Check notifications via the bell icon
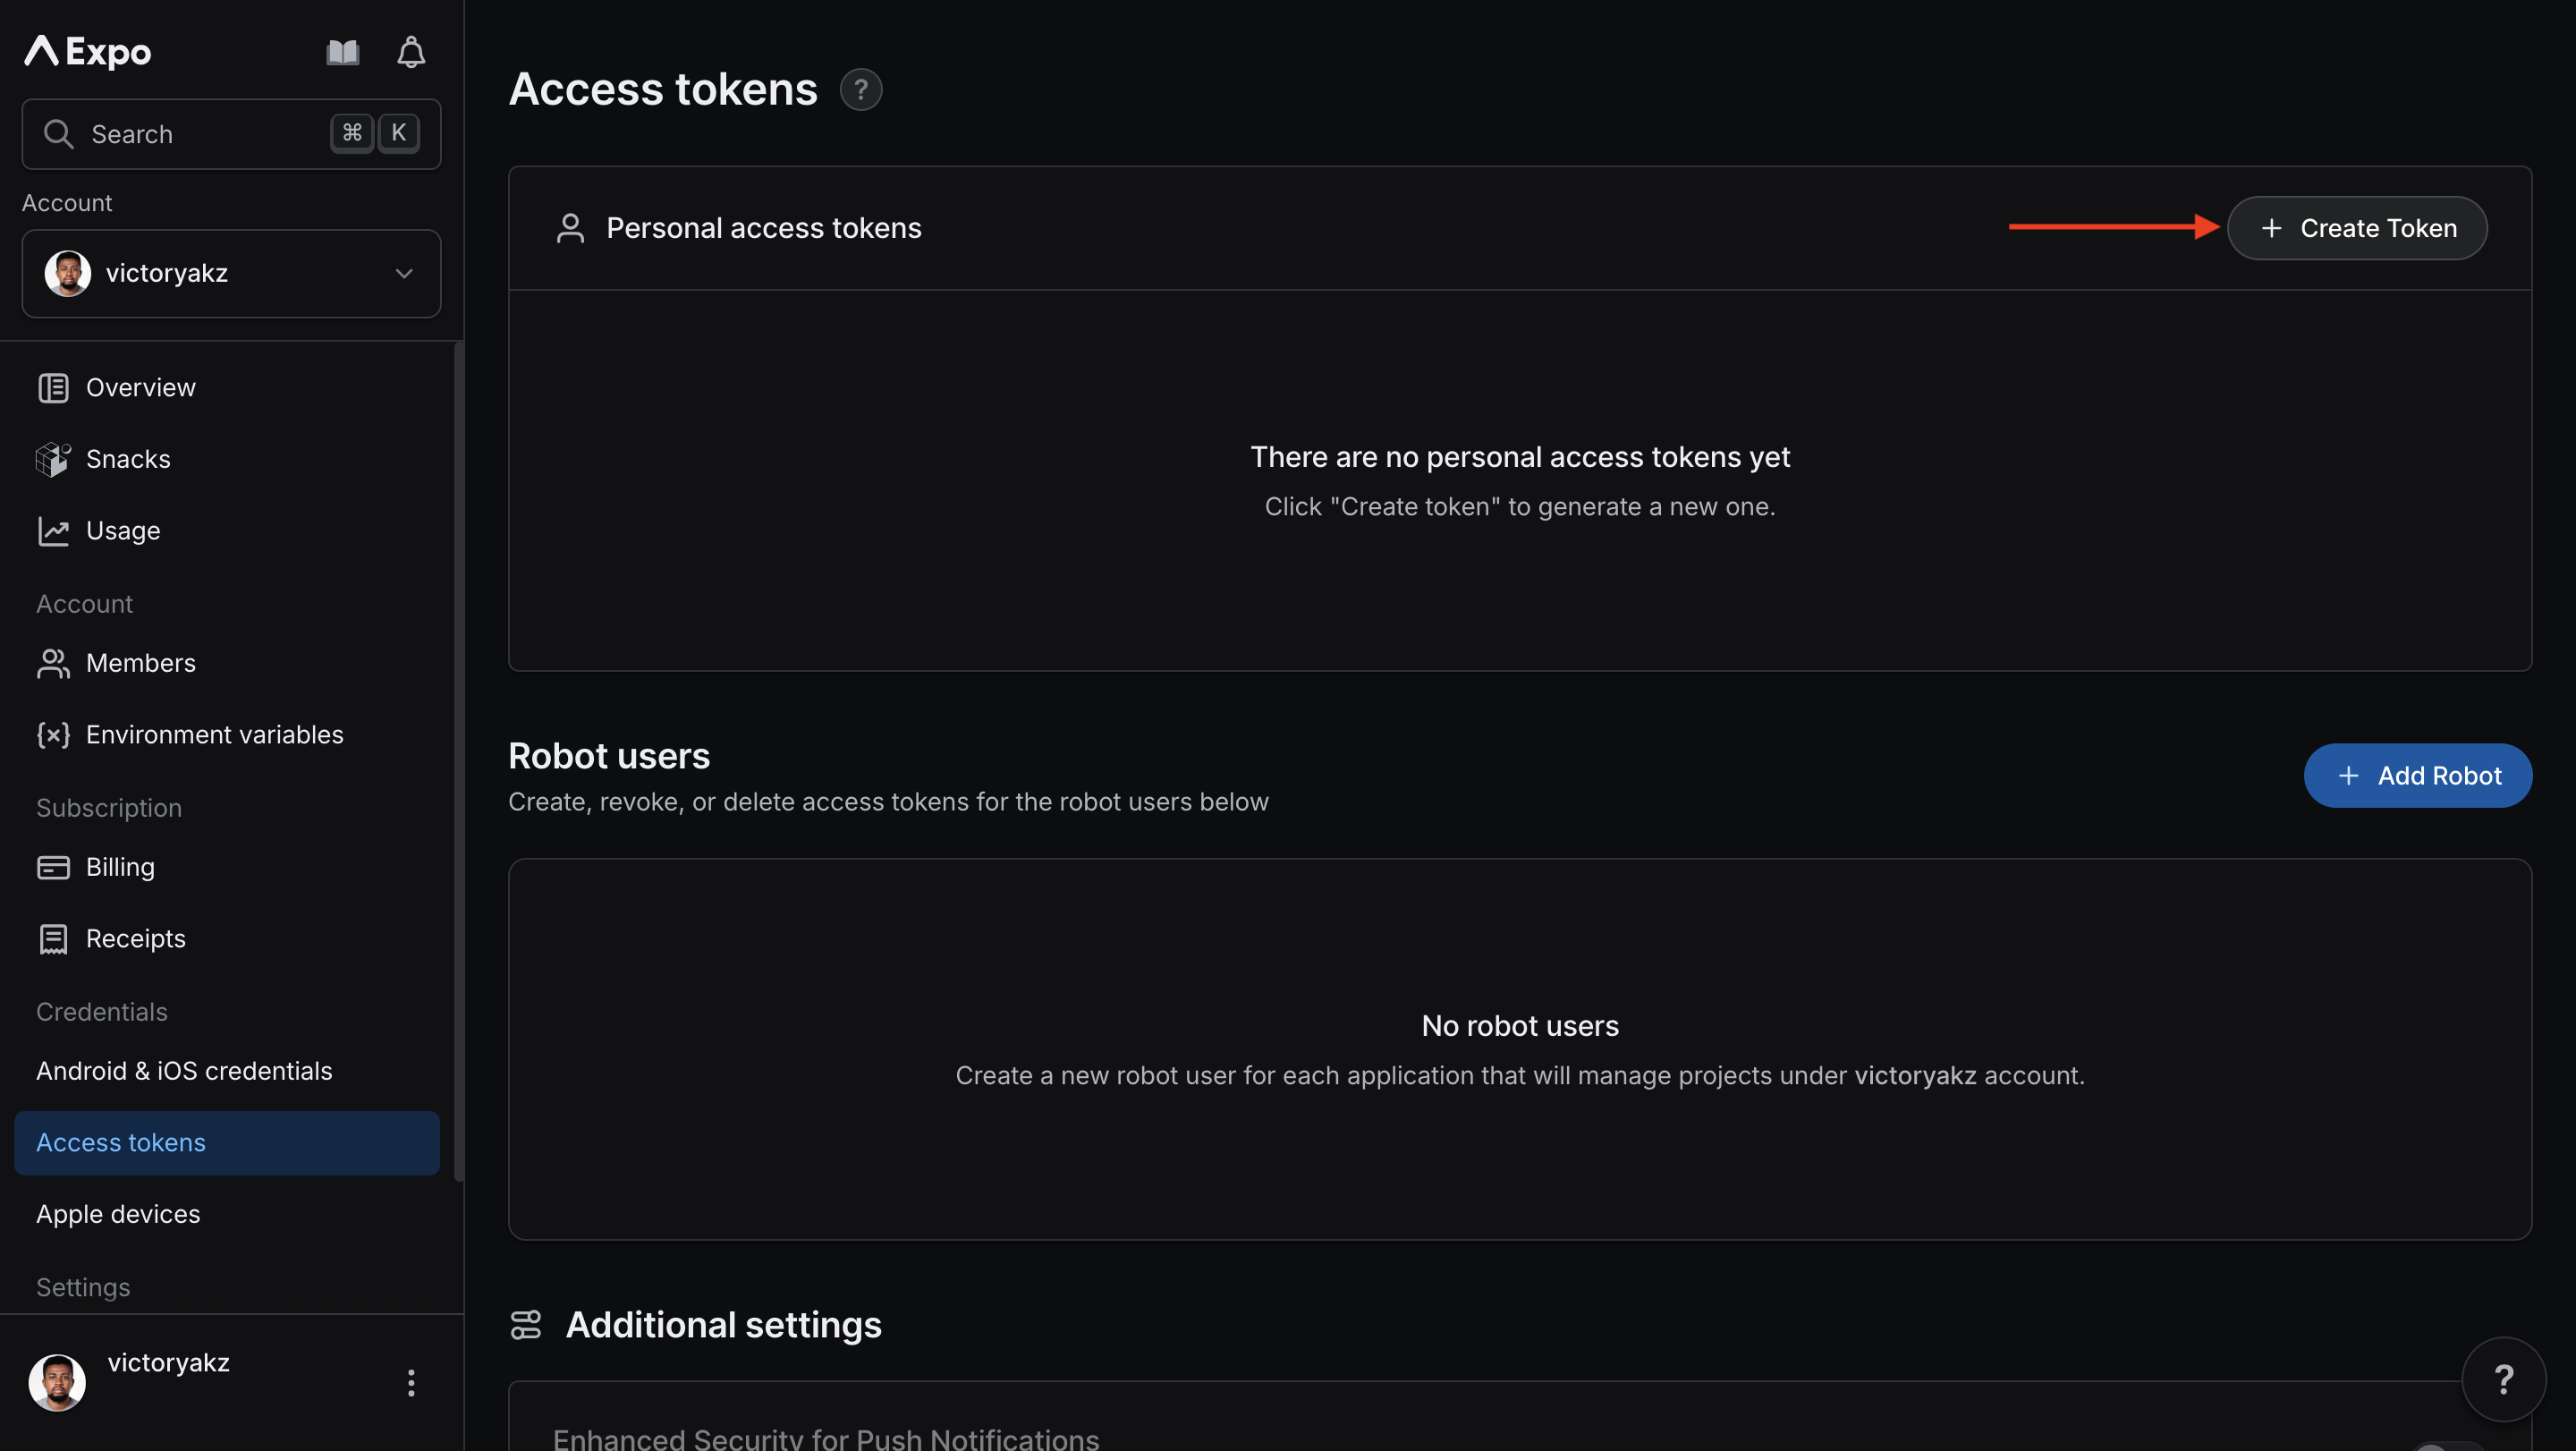The image size is (2576, 1451). [410, 51]
